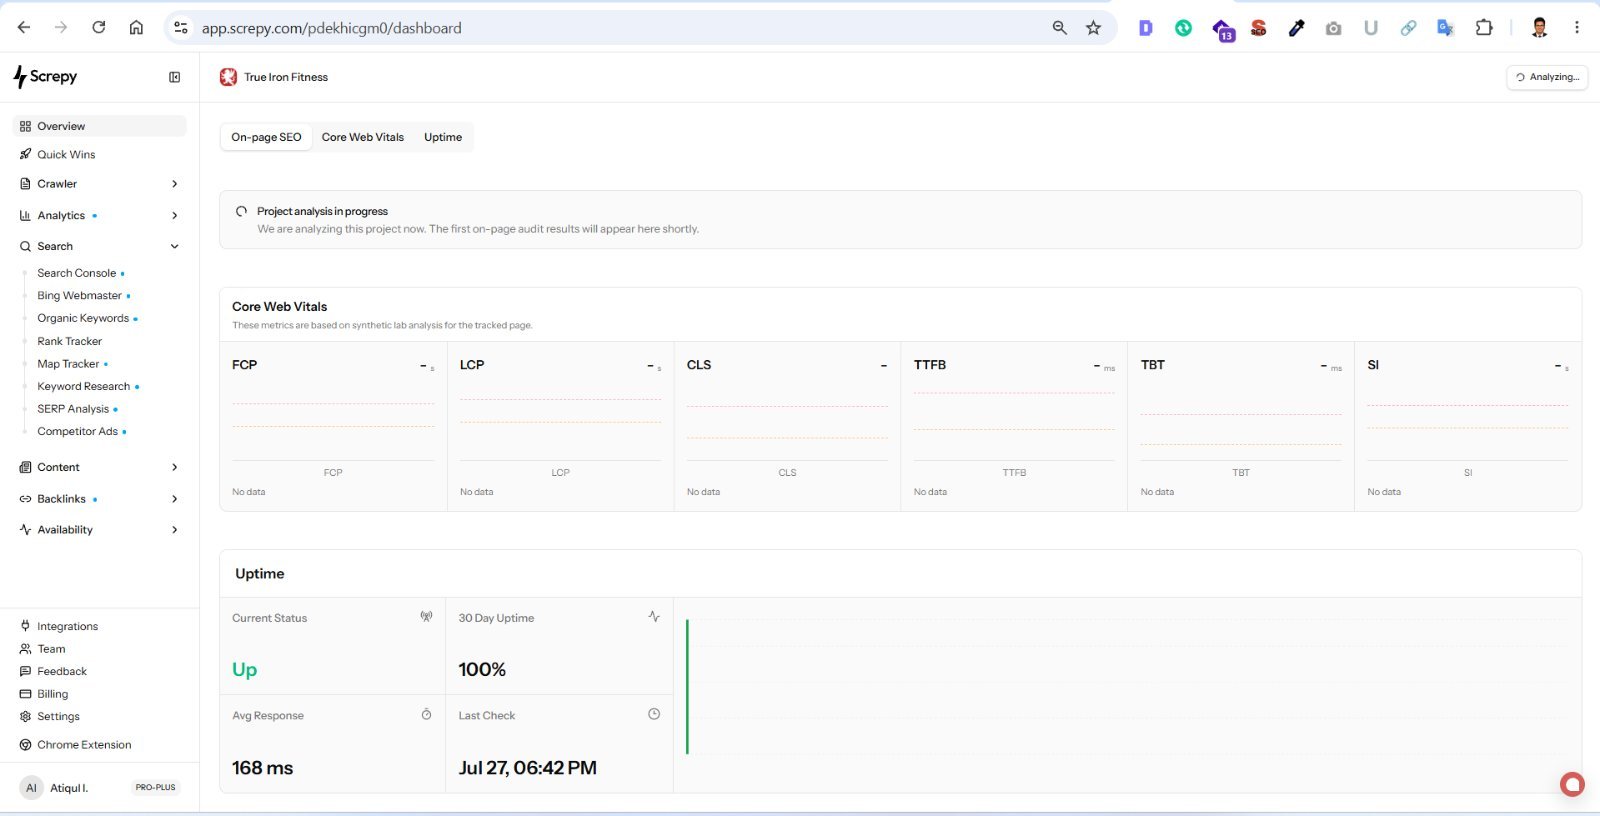Image resolution: width=1600 pixels, height=816 pixels.
Task: Open the camera screenshot extension
Action: [1333, 28]
